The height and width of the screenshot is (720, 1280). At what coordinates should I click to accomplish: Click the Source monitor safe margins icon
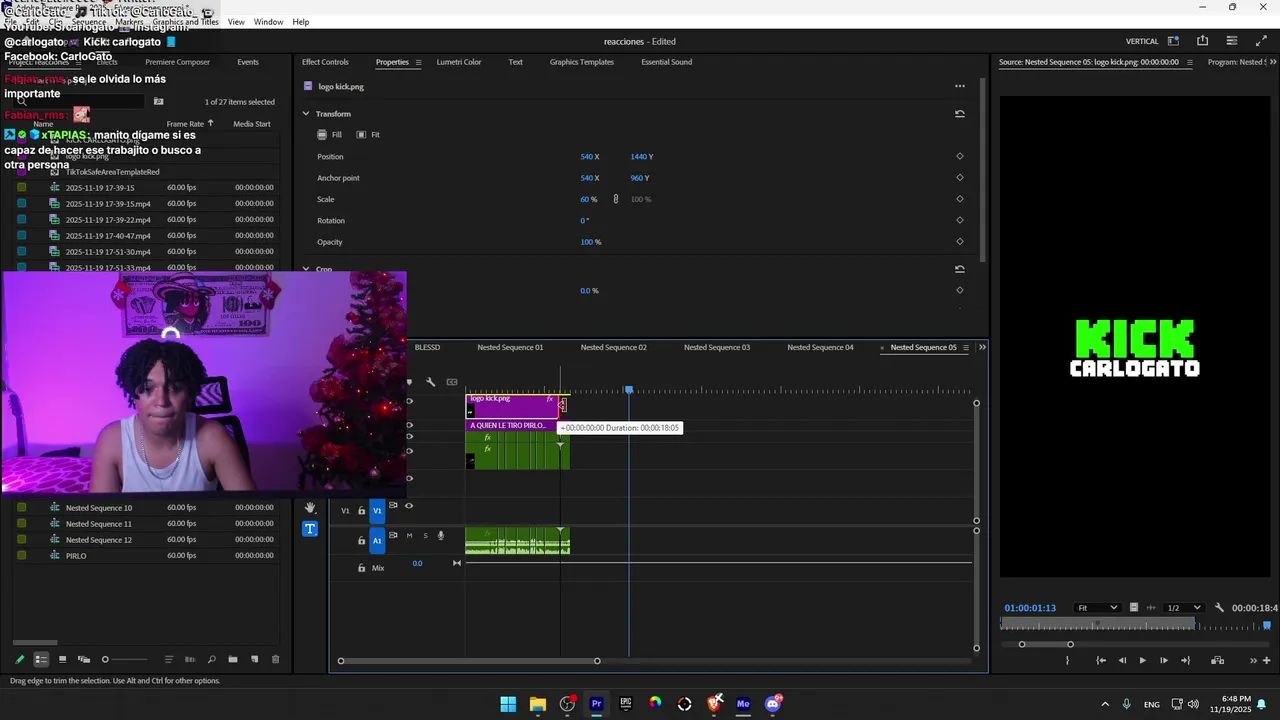coord(1133,608)
